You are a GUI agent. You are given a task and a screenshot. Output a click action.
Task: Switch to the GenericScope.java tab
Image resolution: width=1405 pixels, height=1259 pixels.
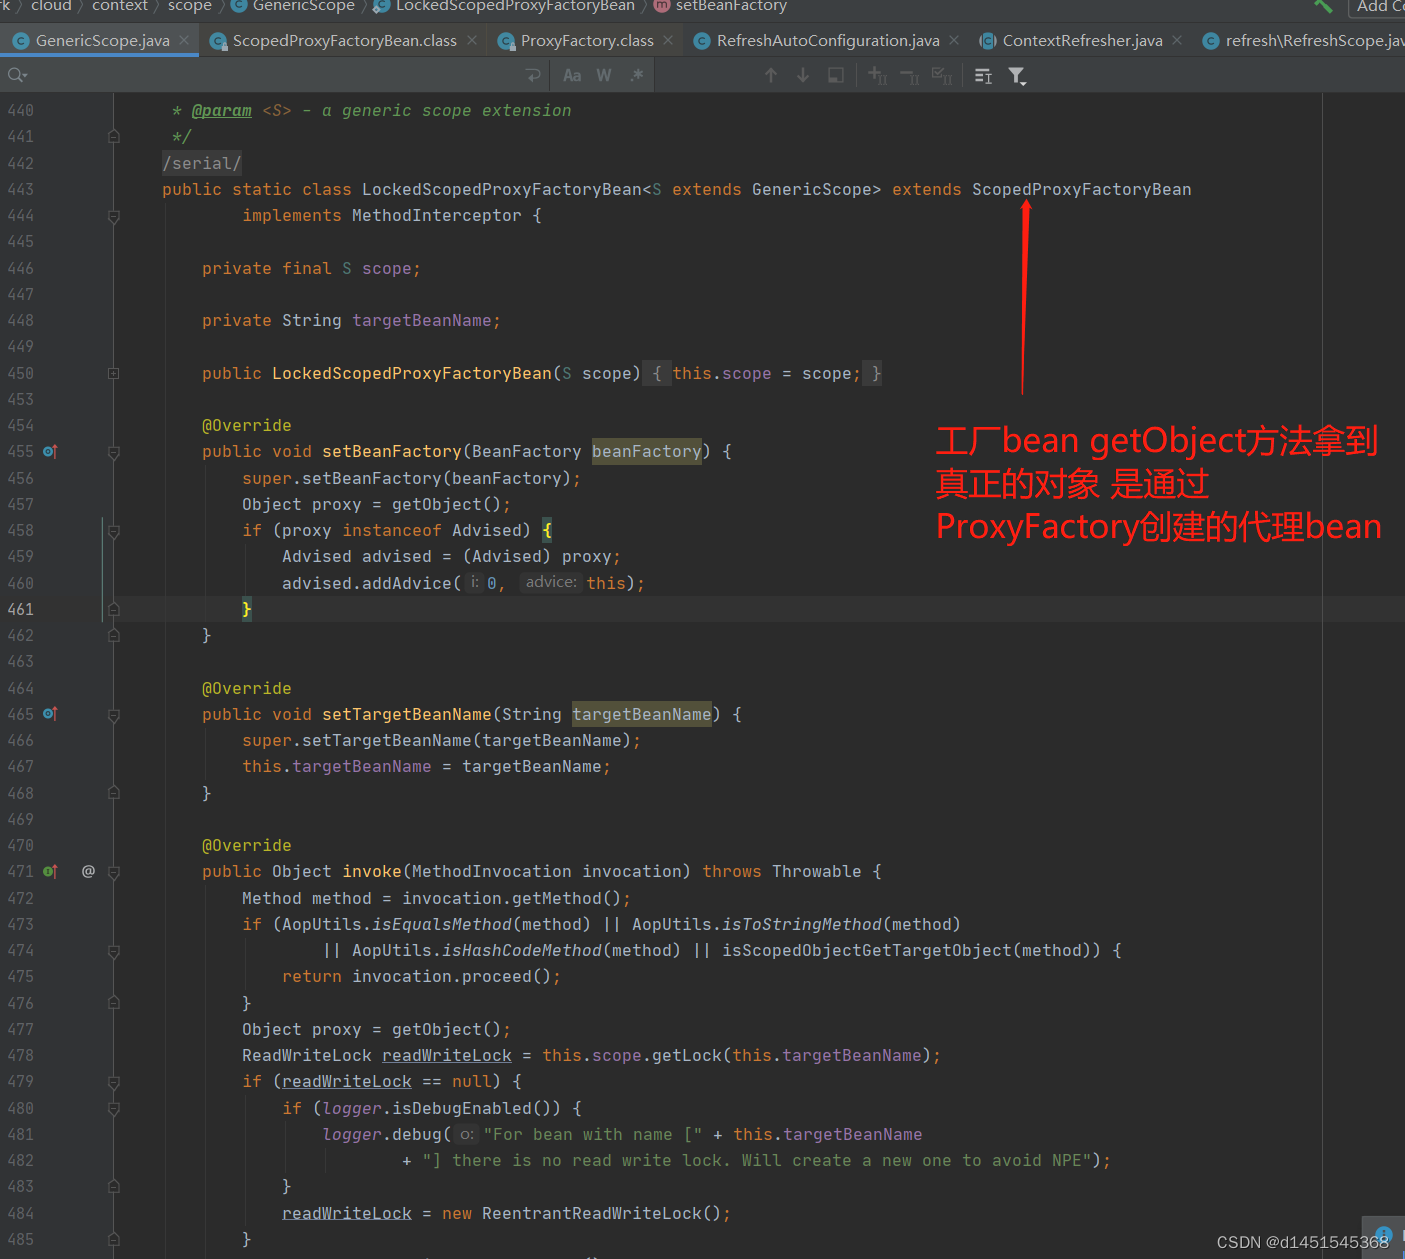pos(102,41)
